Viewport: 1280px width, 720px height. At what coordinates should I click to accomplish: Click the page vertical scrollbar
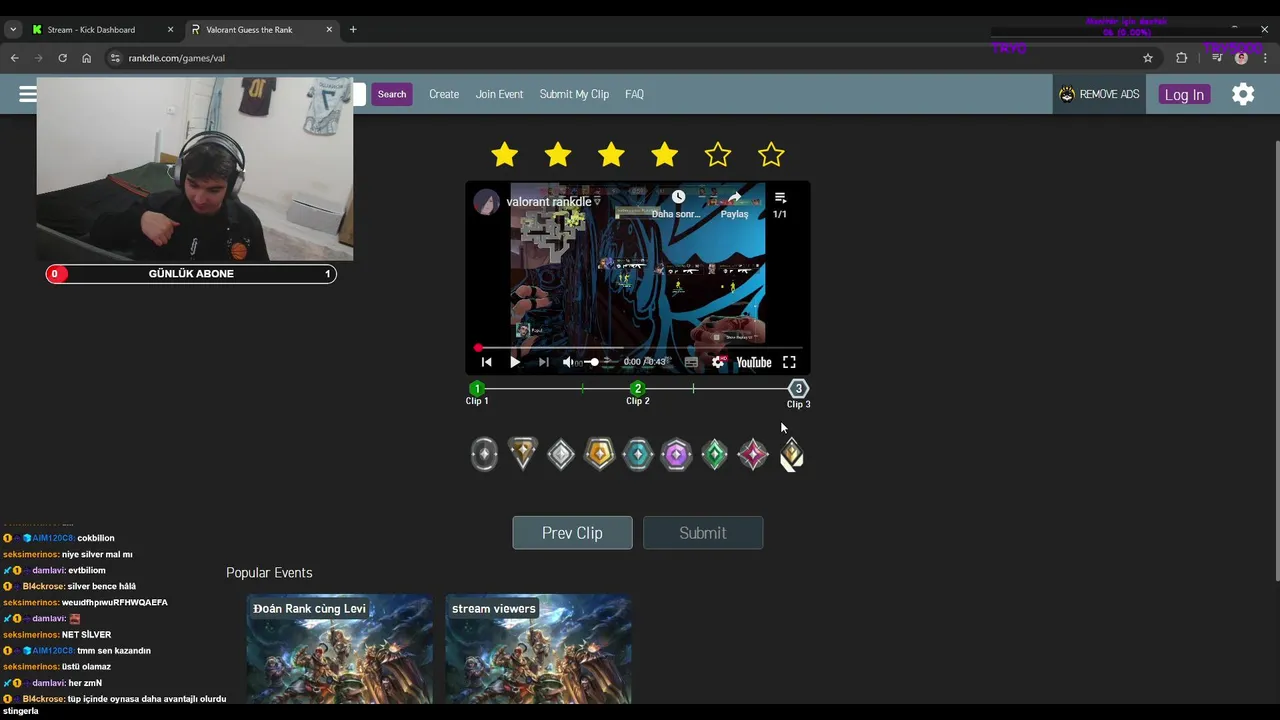[1275, 360]
